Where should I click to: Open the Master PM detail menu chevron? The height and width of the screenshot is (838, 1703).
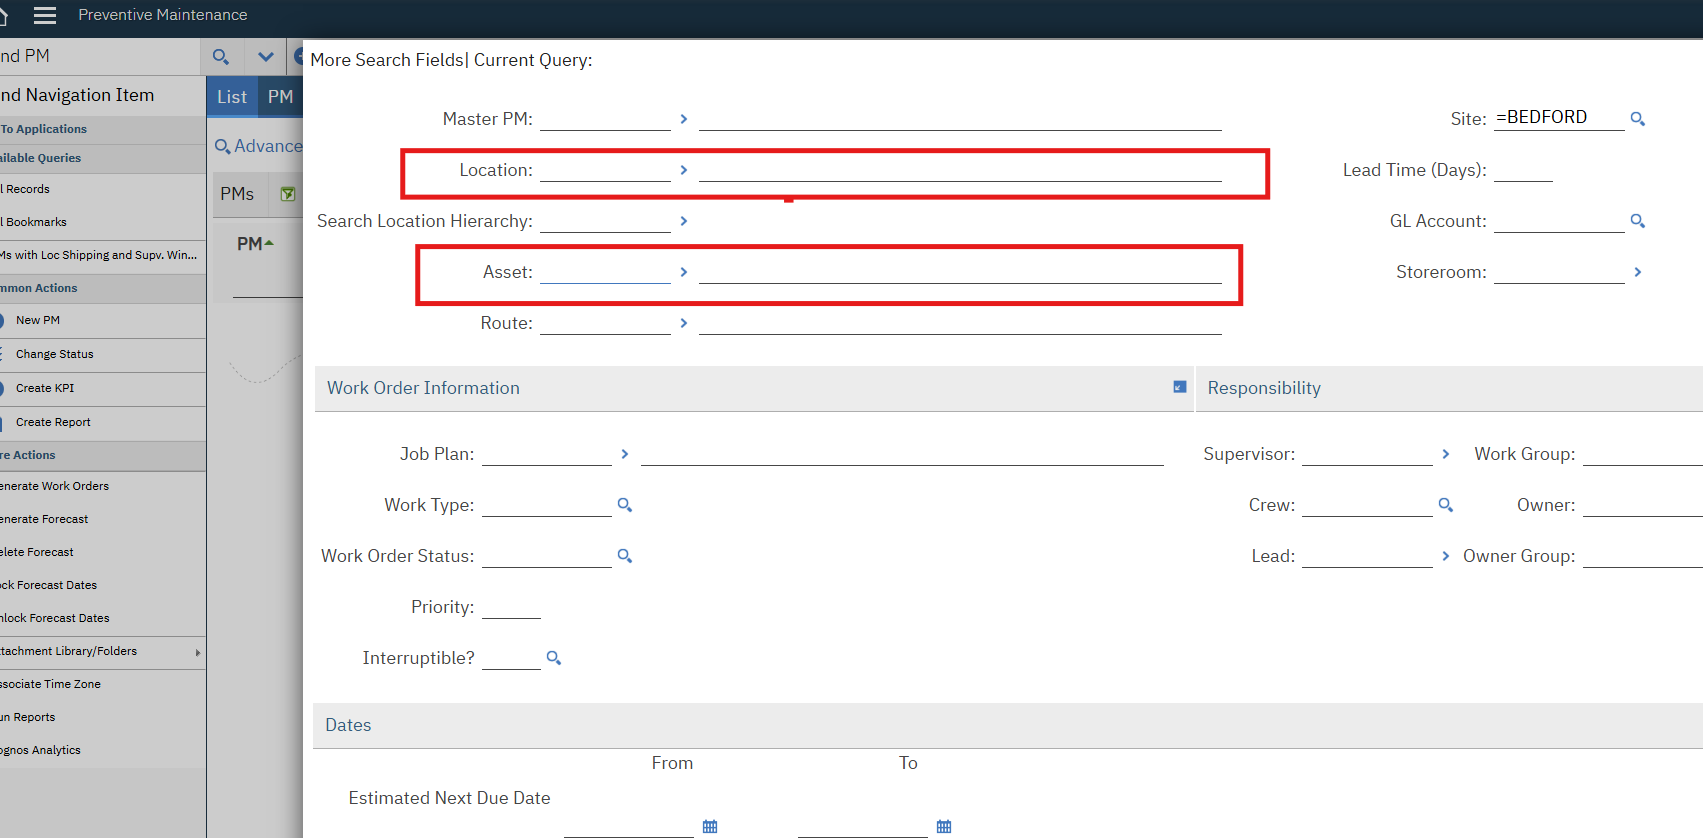coord(684,119)
